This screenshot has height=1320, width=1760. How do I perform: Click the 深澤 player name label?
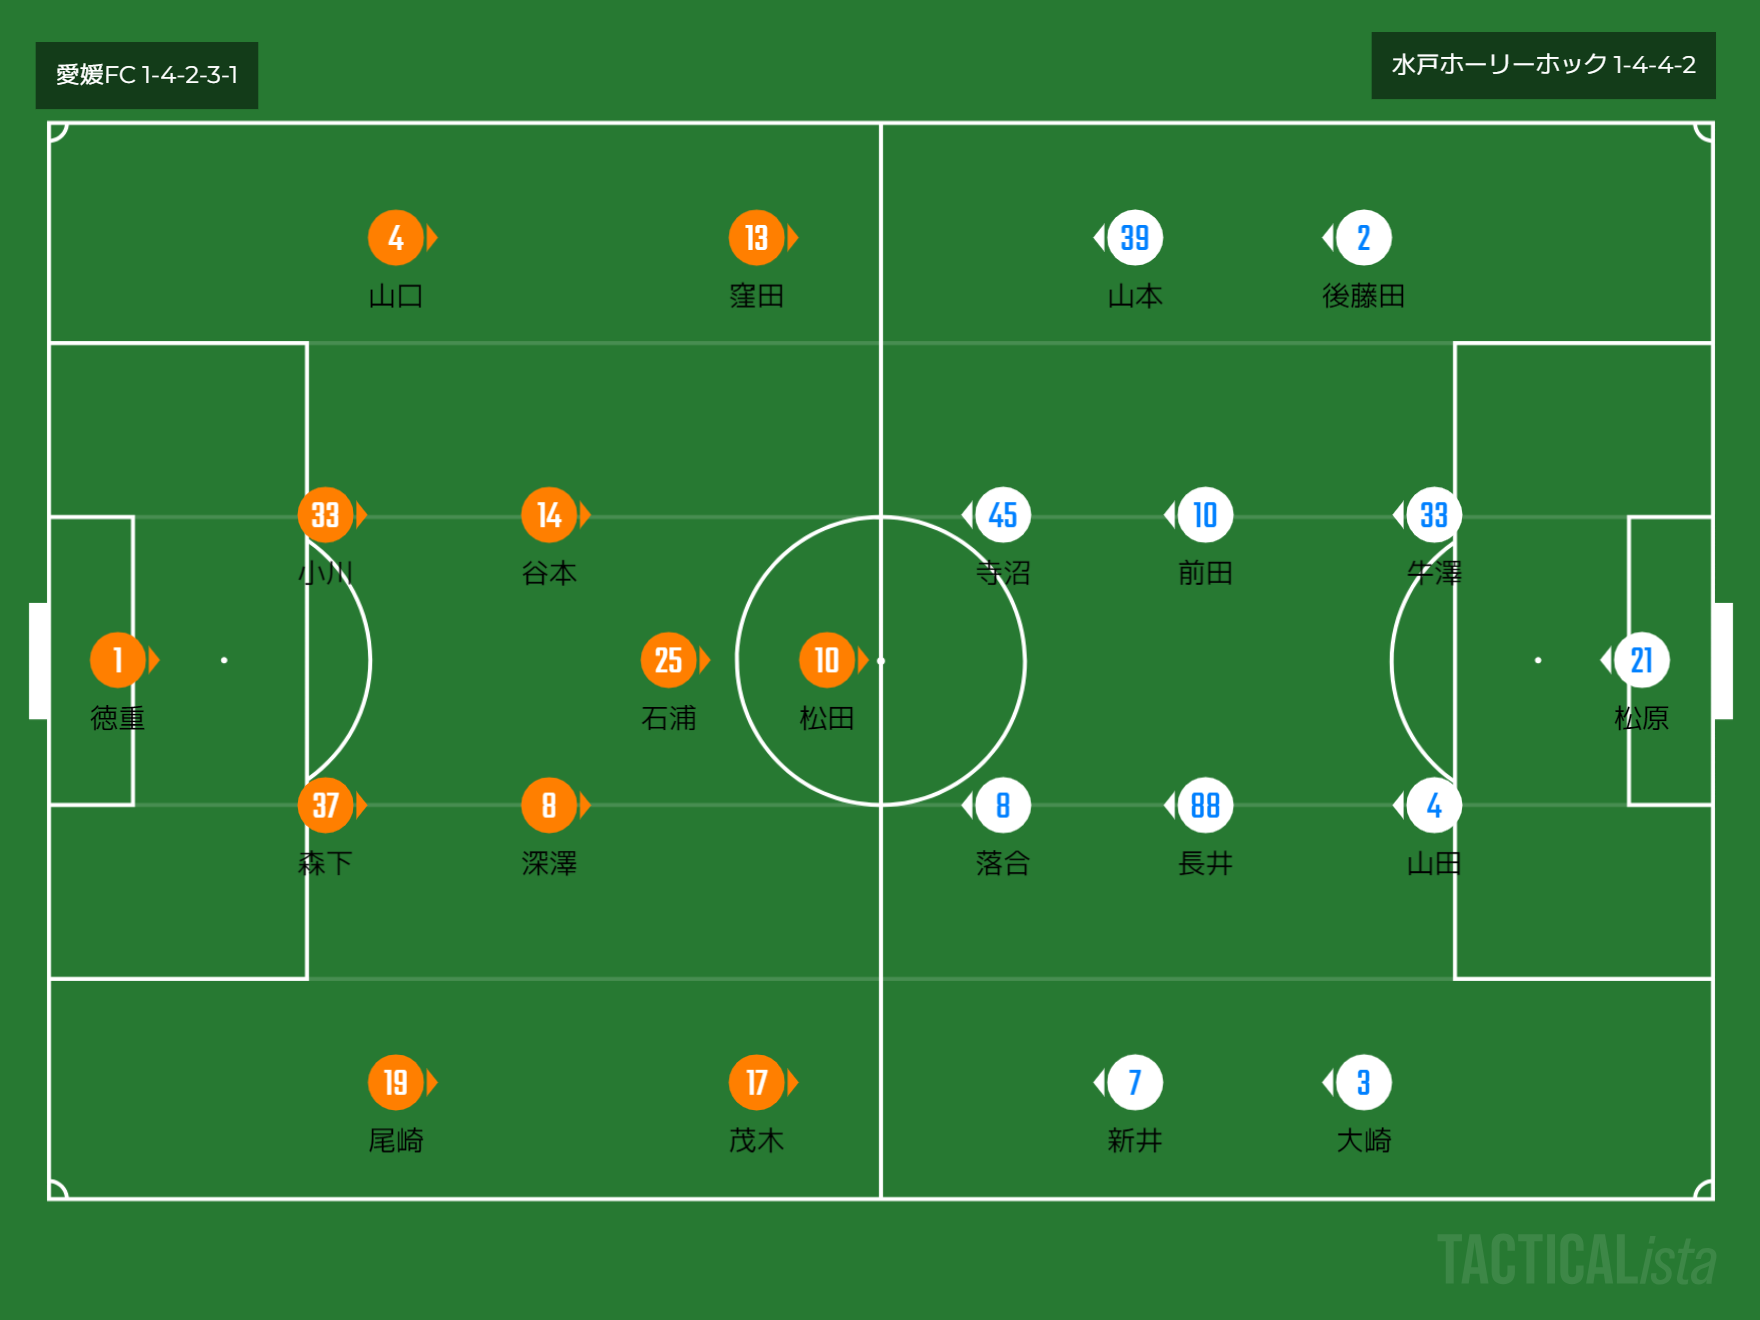click(549, 863)
